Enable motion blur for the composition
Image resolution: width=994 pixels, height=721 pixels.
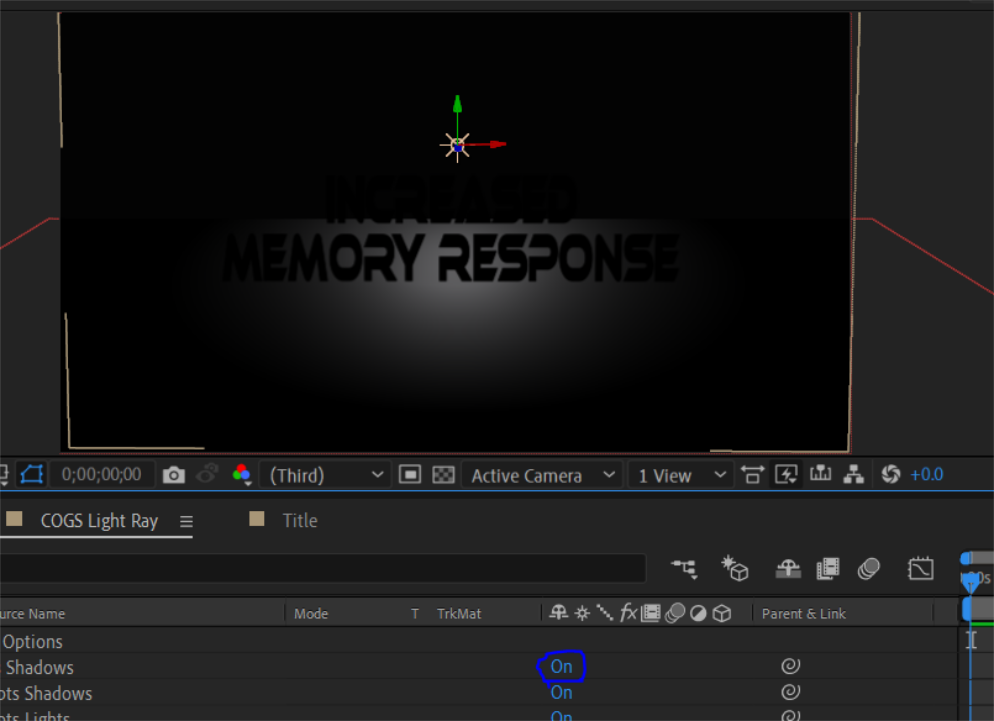click(868, 568)
